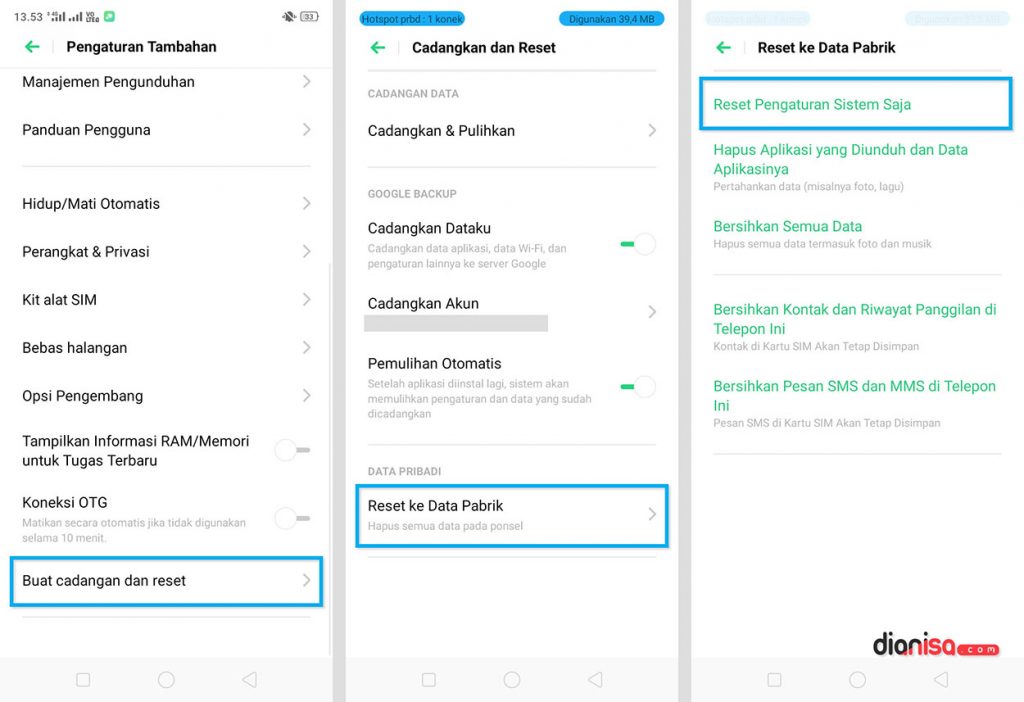Tap back arrow beside Reset ke Data Pabrik
The width and height of the screenshot is (1024, 702).
tap(723, 47)
